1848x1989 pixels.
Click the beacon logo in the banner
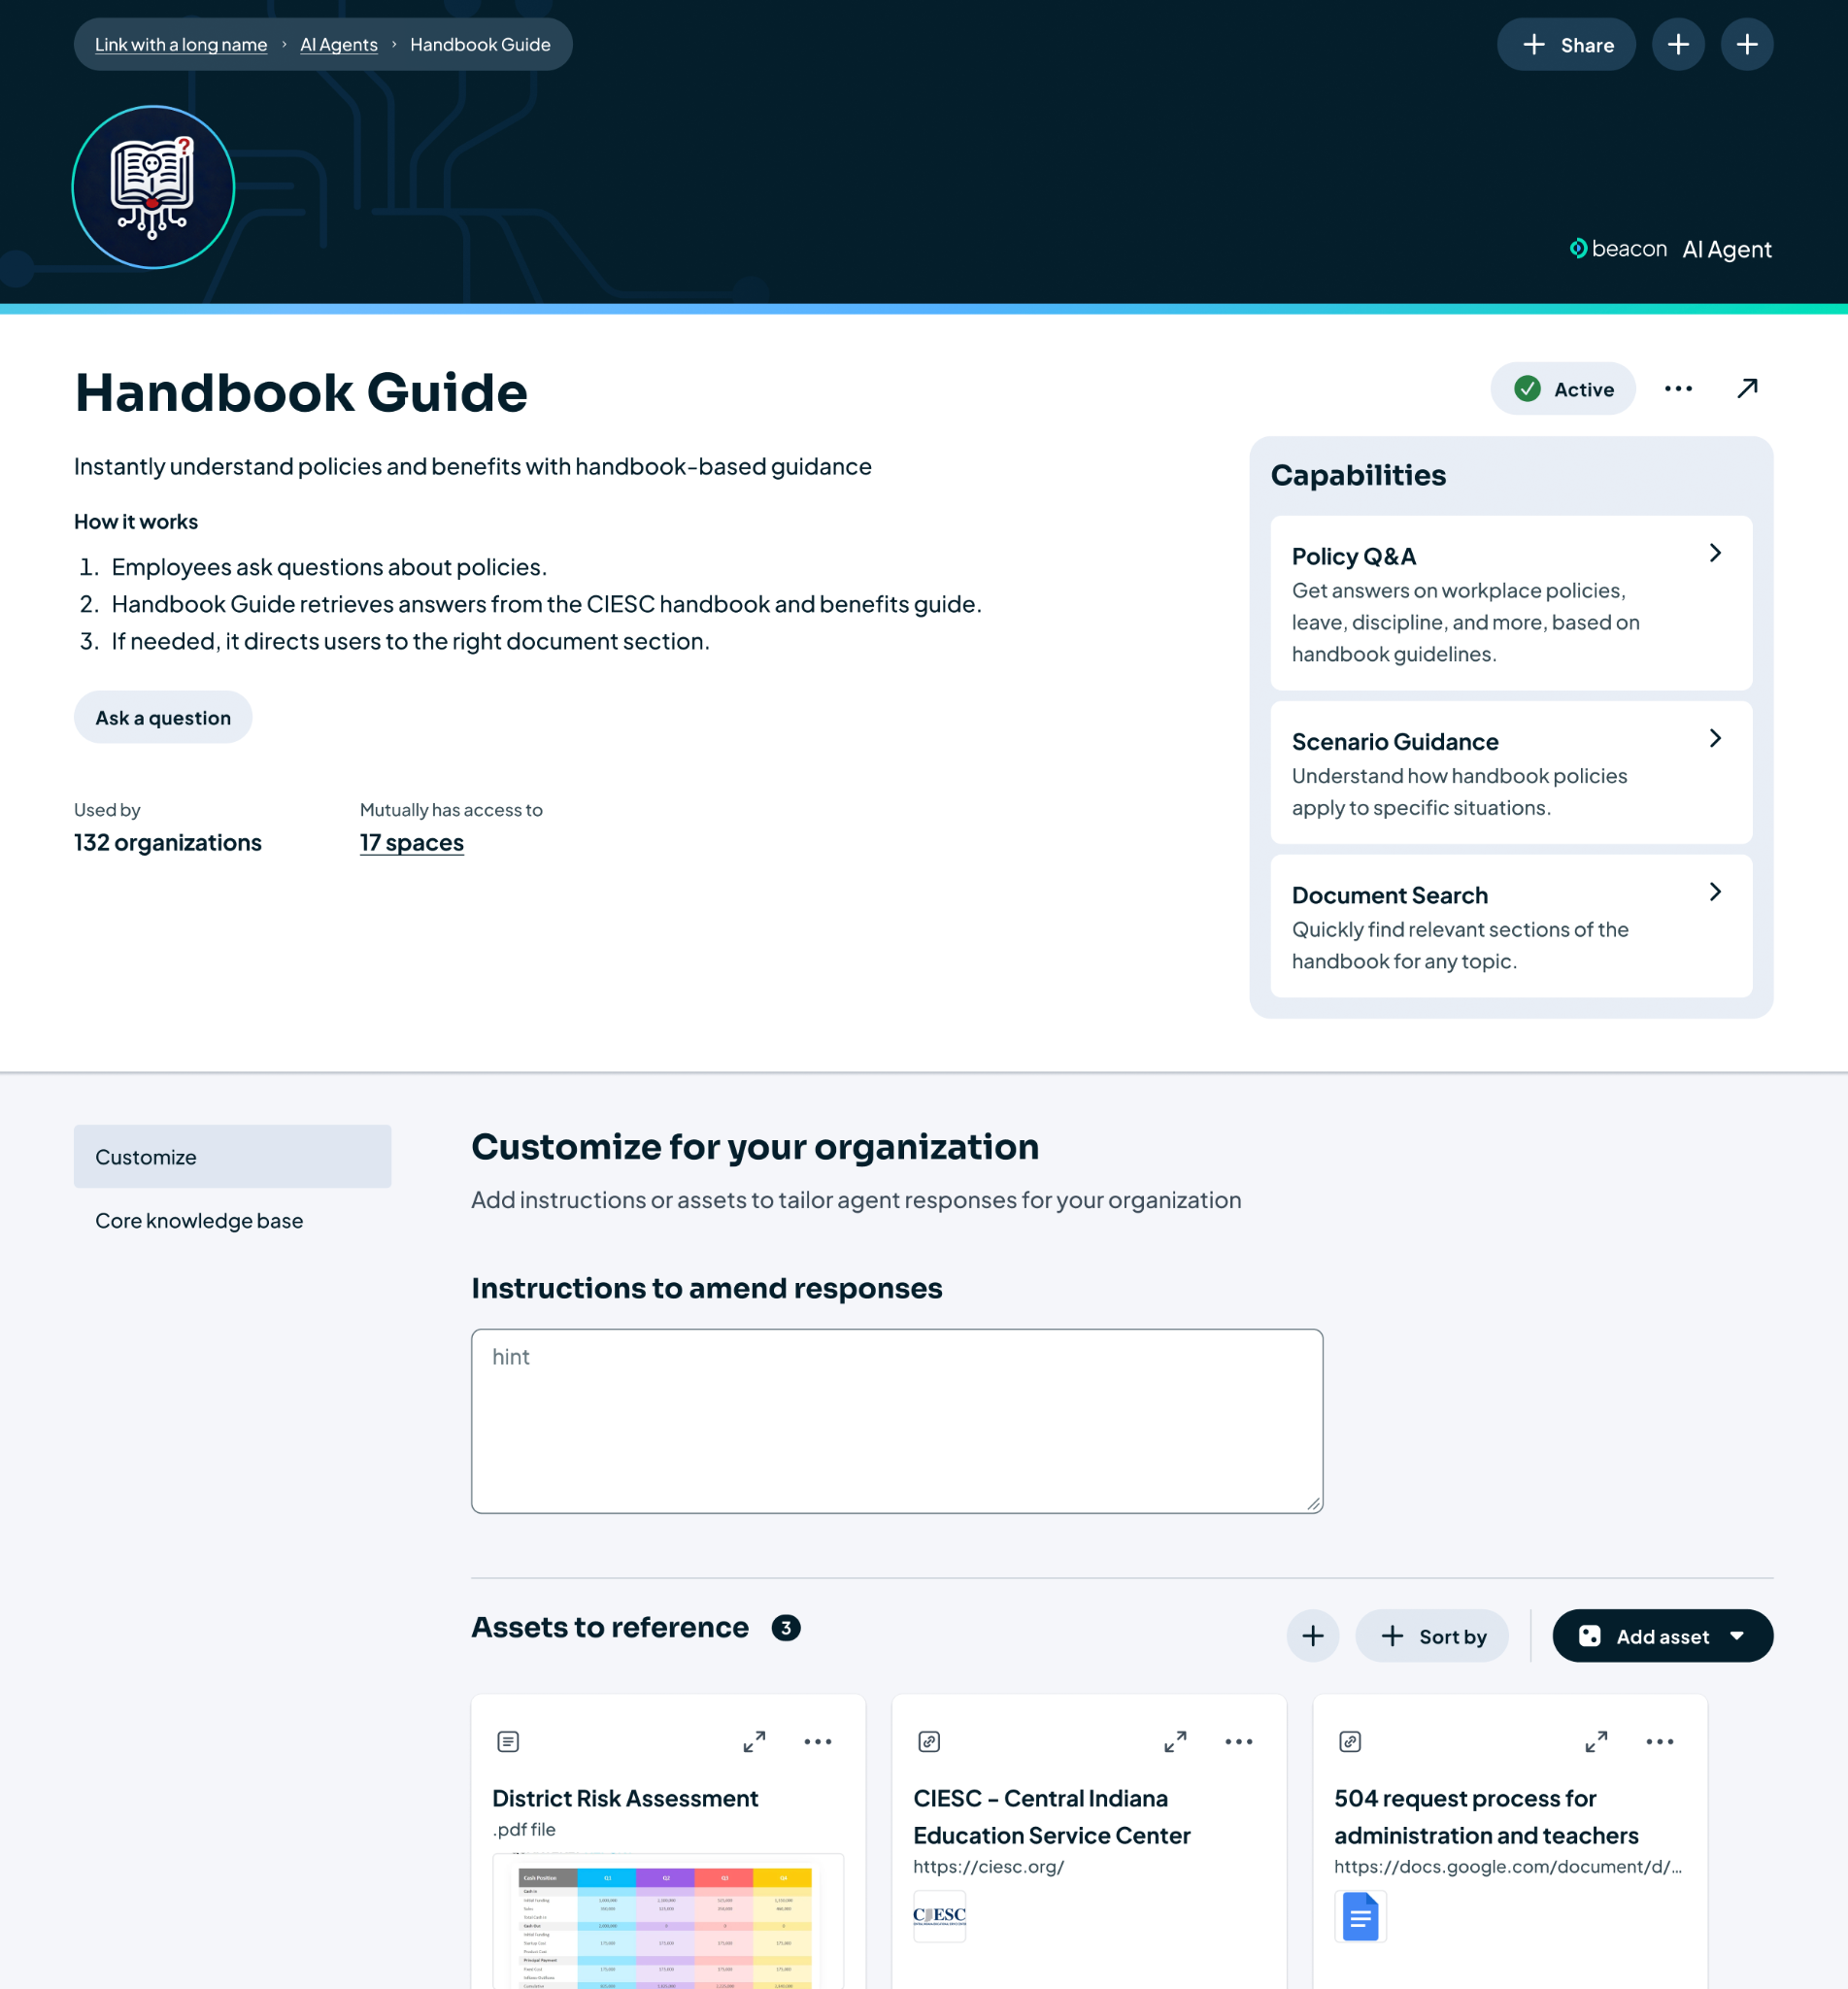tap(1618, 249)
